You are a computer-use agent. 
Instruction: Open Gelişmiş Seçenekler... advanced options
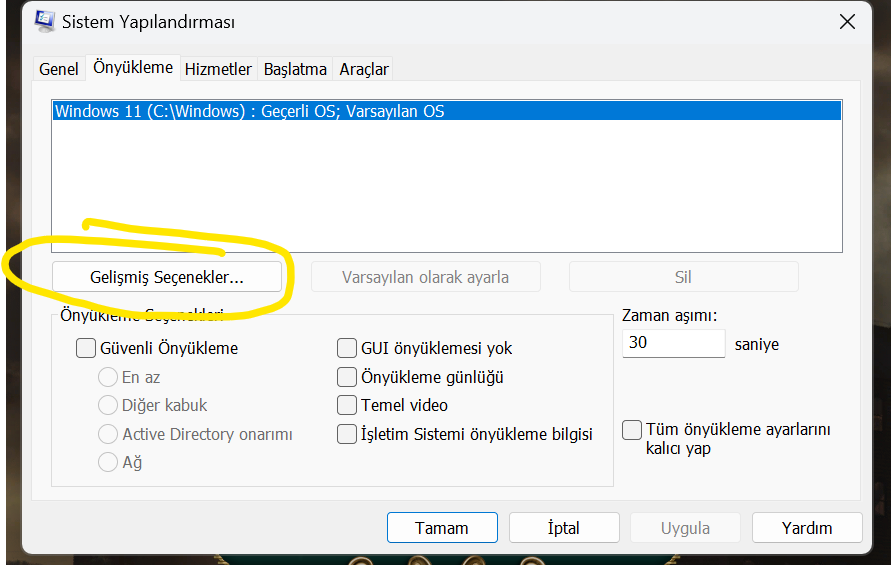click(167, 277)
